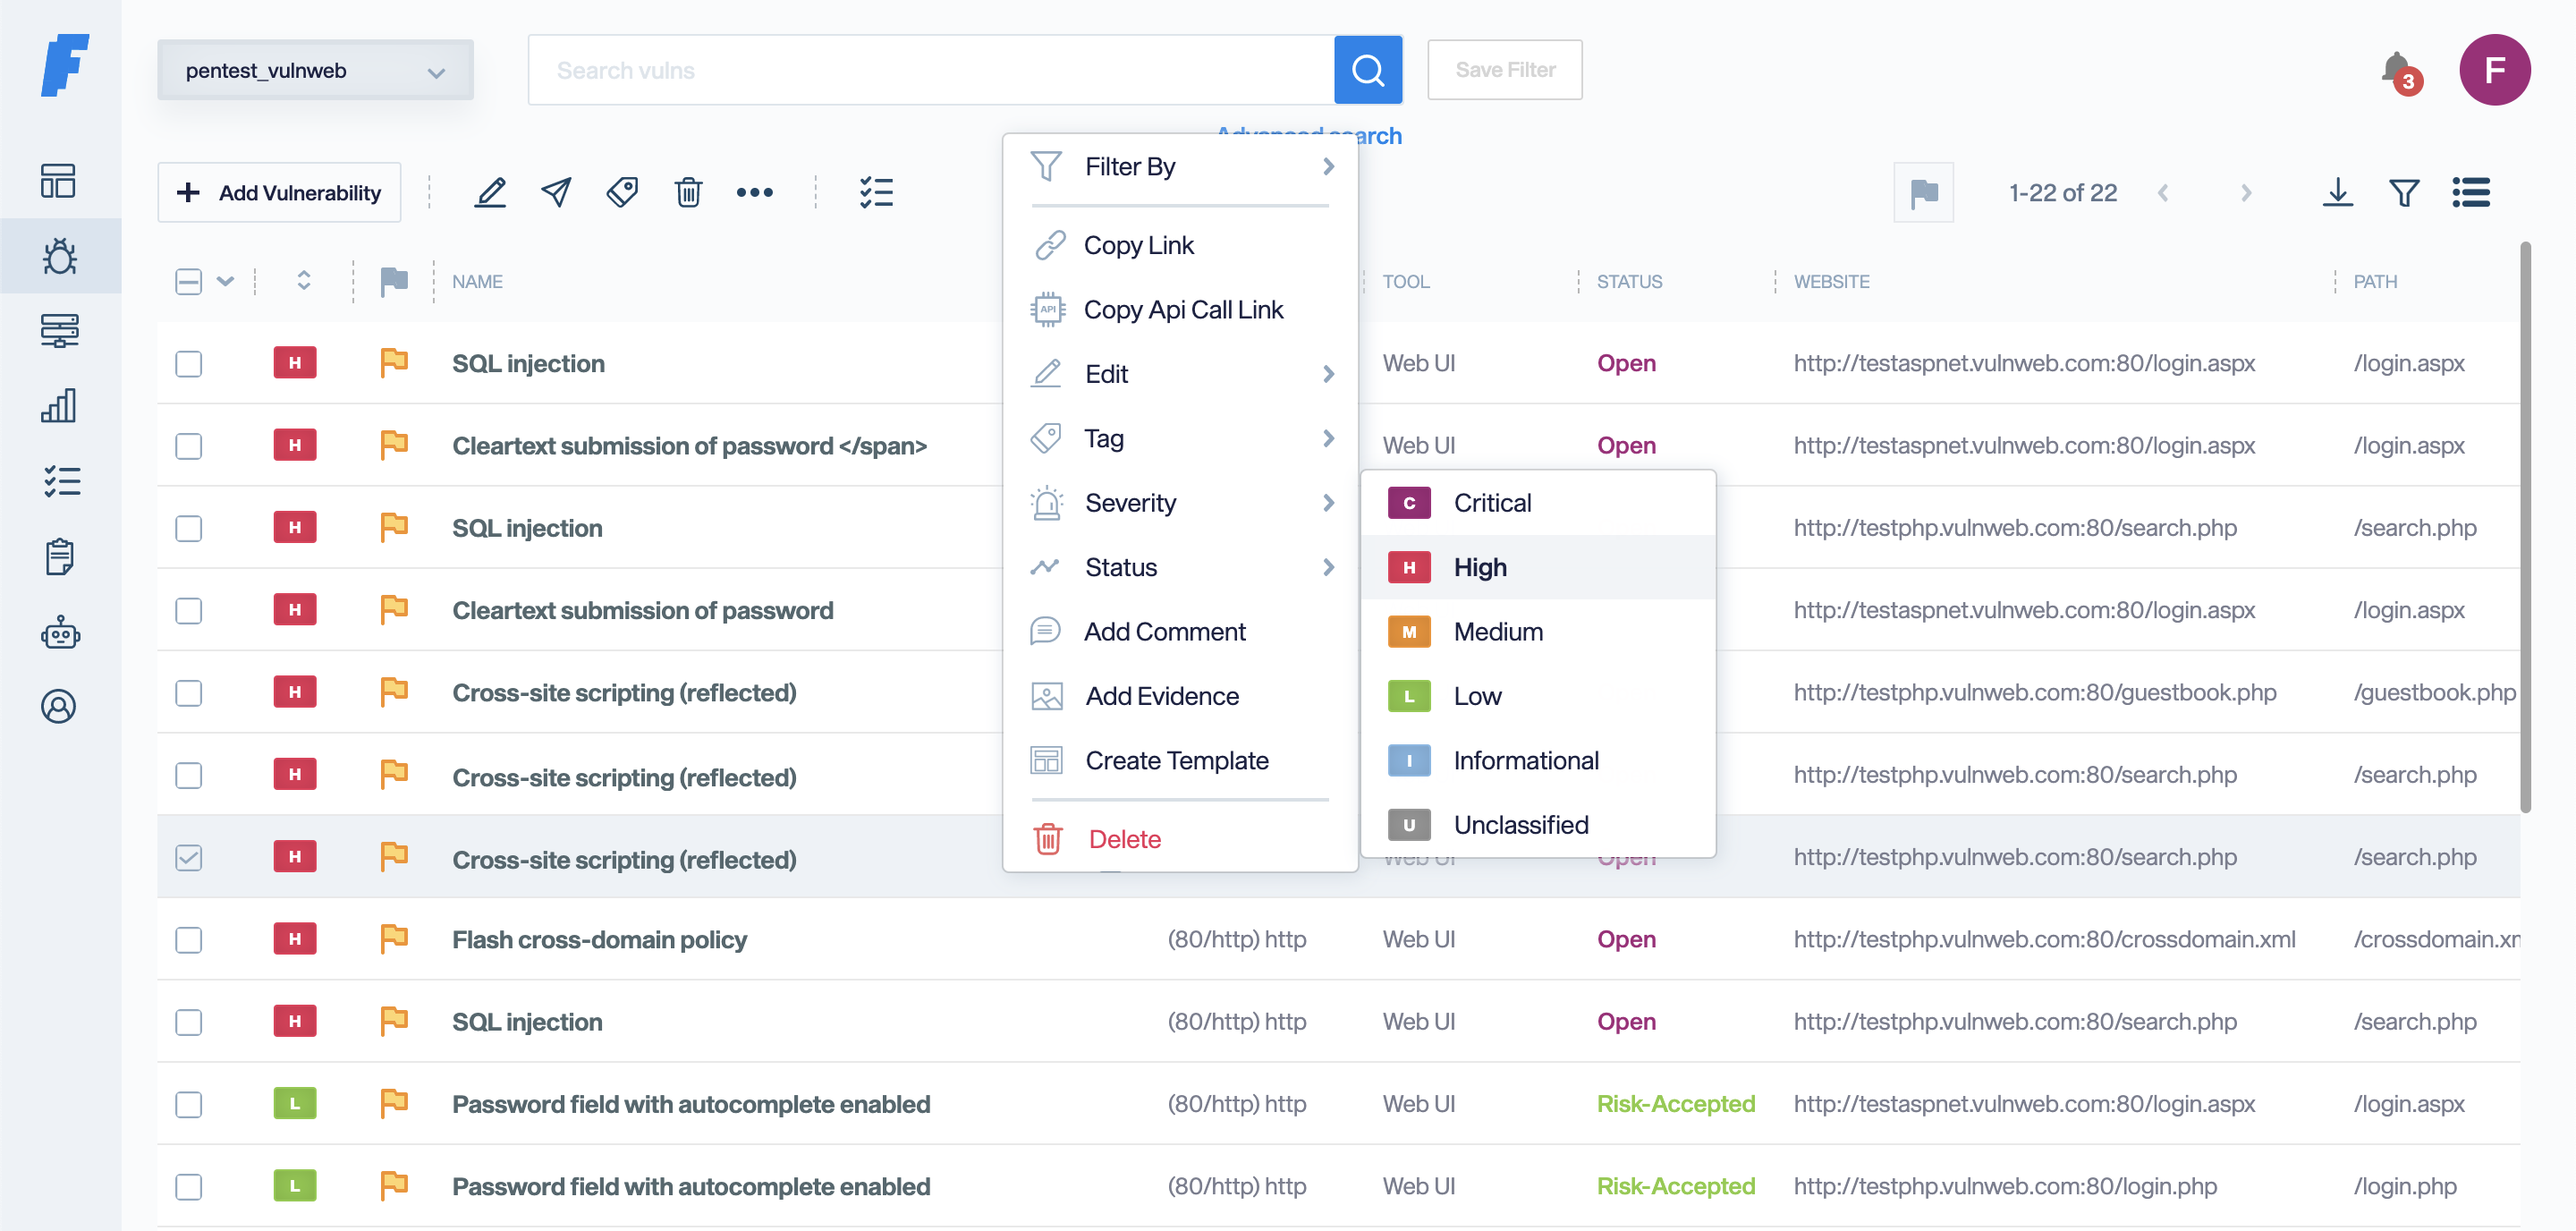
Task: Click the Add Vulnerability button
Action: click(279, 192)
